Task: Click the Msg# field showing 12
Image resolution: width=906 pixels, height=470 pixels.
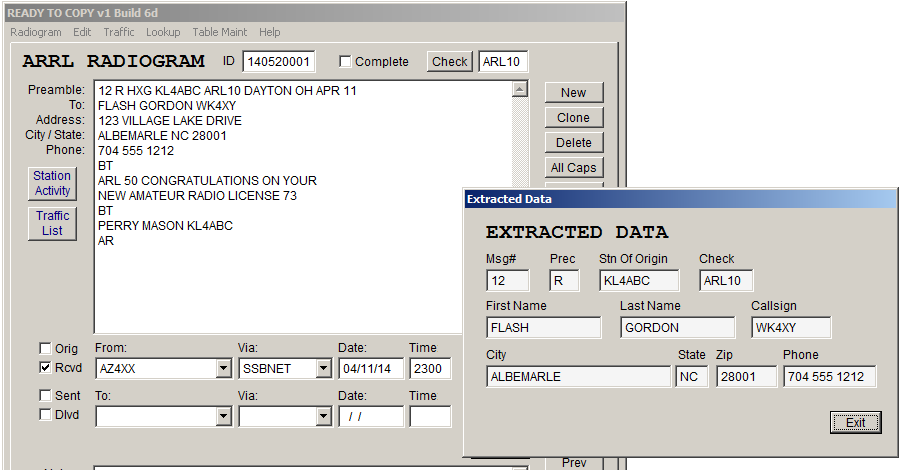Action: click(507, 281)
